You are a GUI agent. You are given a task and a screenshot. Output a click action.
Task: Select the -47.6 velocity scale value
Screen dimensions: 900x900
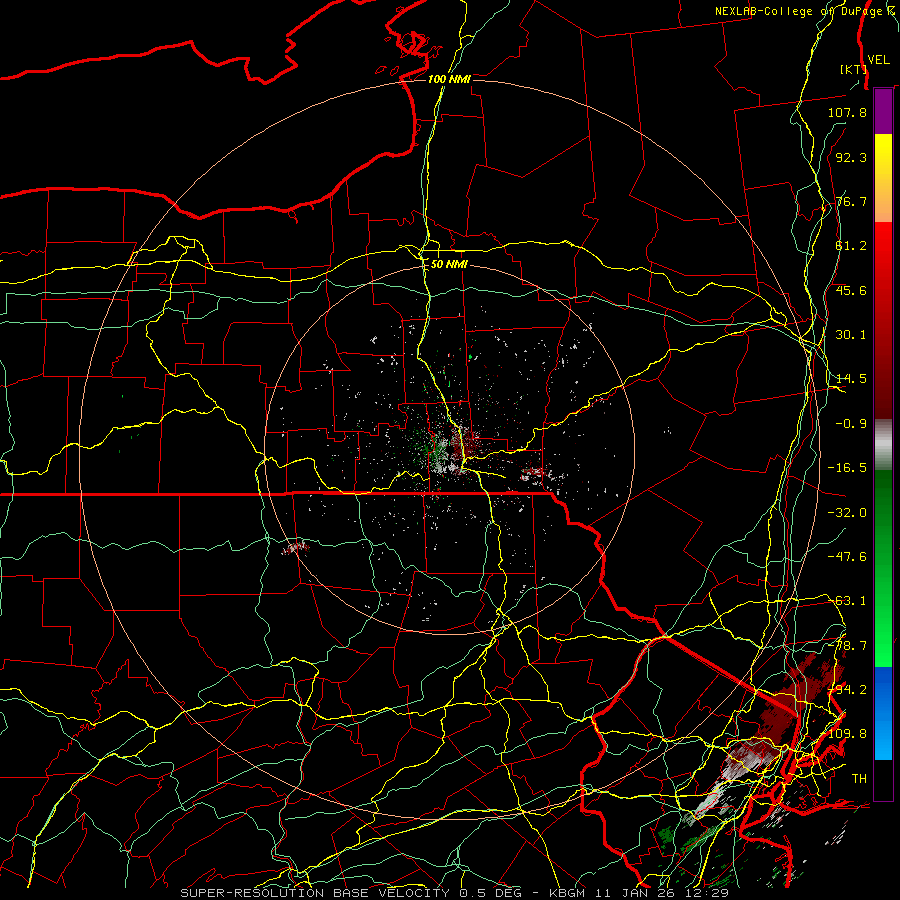coord(847,557)
